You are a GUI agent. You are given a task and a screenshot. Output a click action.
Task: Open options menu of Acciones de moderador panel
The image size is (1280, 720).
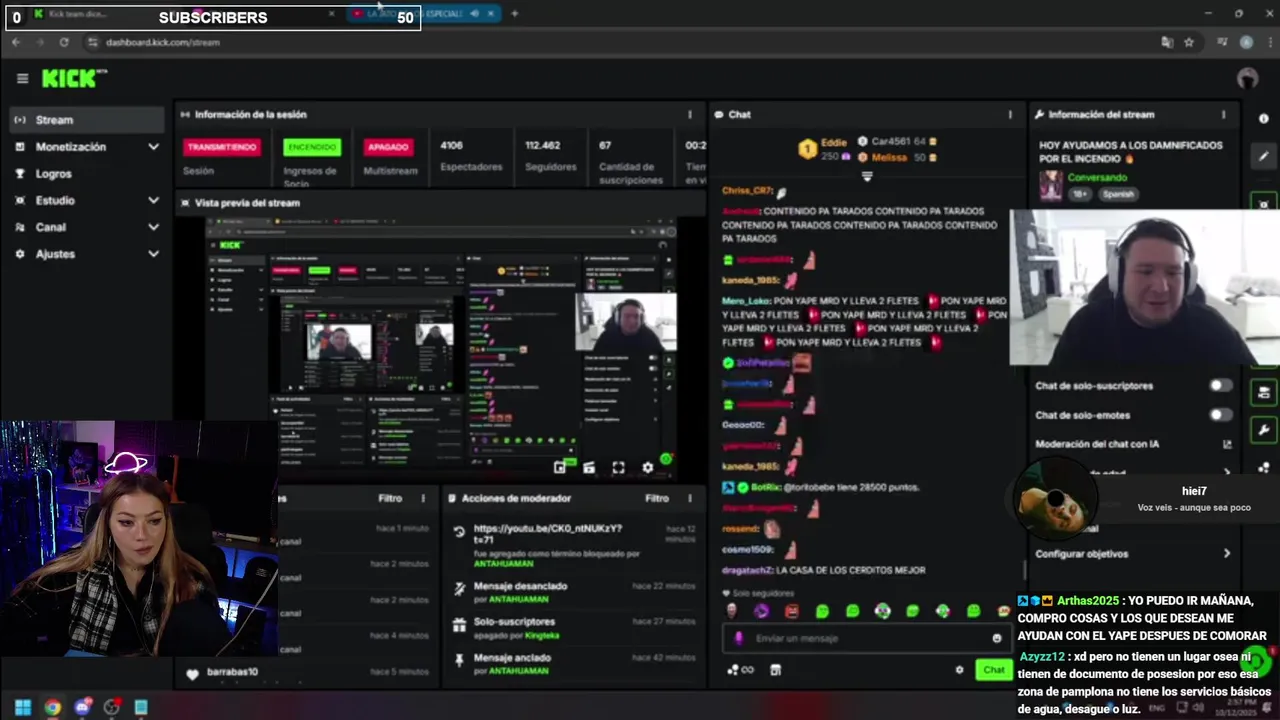[689, 498]
